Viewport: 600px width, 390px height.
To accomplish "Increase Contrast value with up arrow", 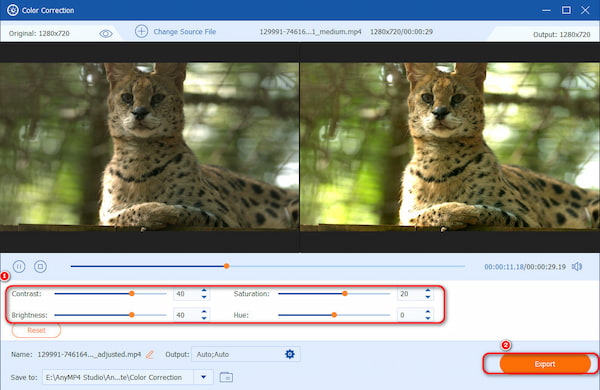I will [x=204, y=291].
